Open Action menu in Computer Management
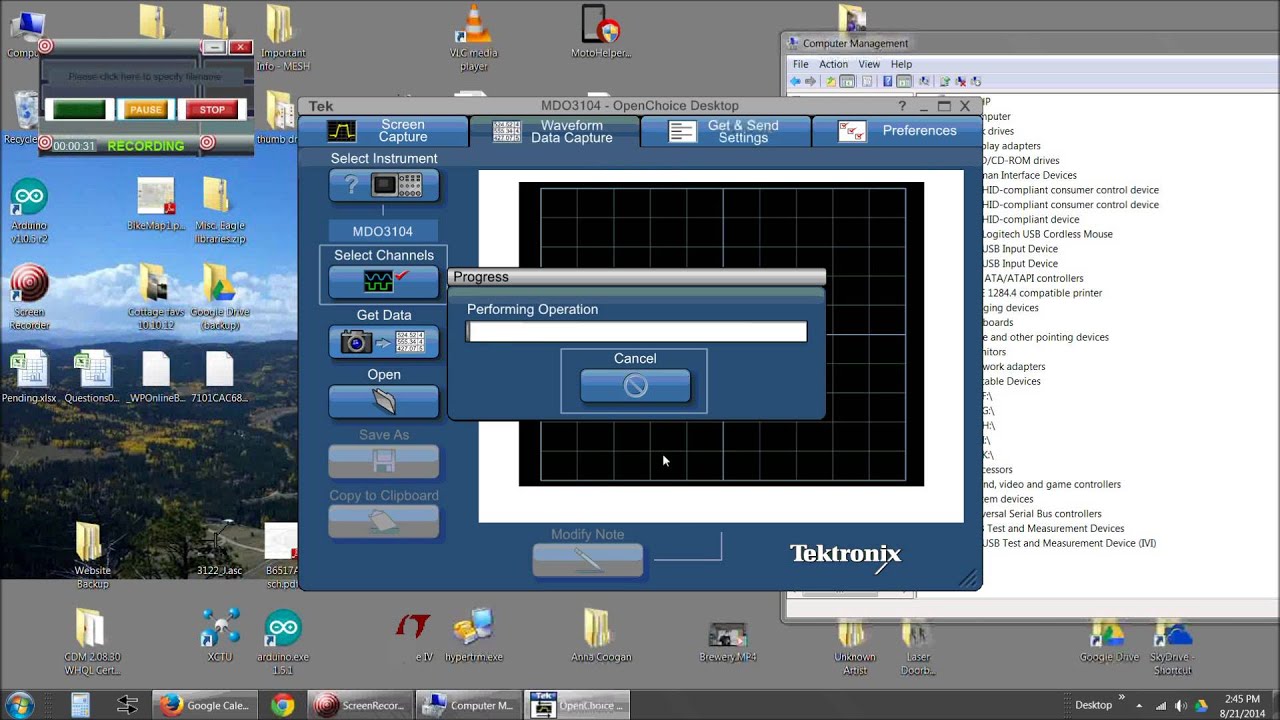1280x720 pixels. (833, 64)
